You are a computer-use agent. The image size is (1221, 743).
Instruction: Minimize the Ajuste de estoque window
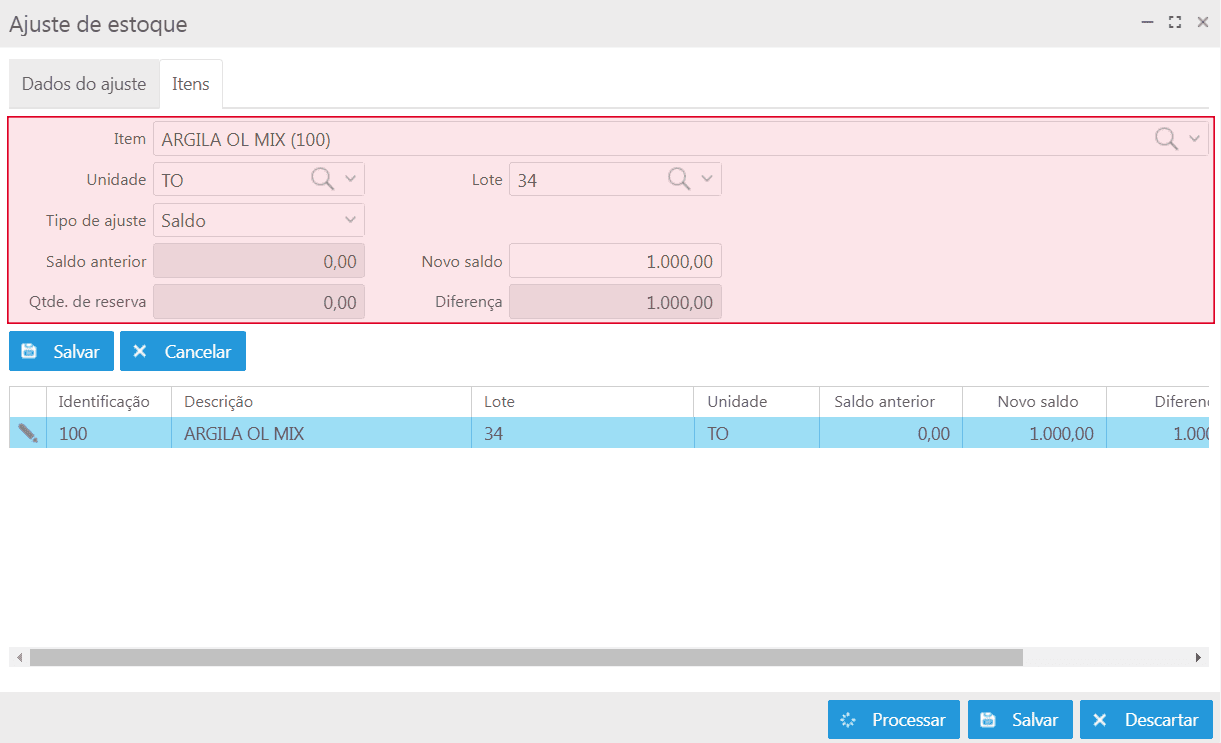pyautogui.click(x=1147, y=22)
